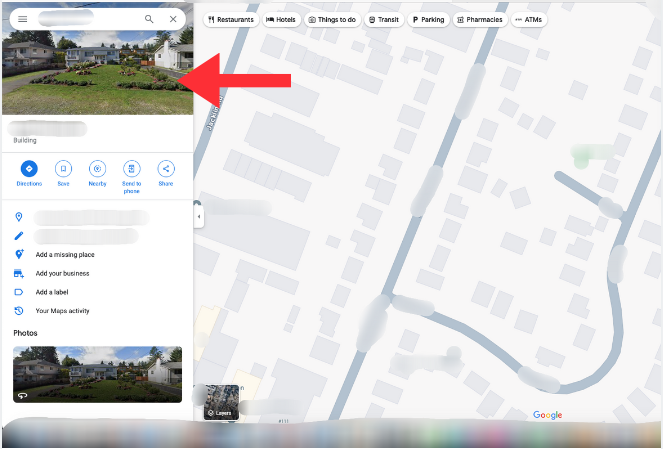Image resolution: width=663 pixels, height=449 pixels.
Task: Send this place to phone
Action: 132,177
